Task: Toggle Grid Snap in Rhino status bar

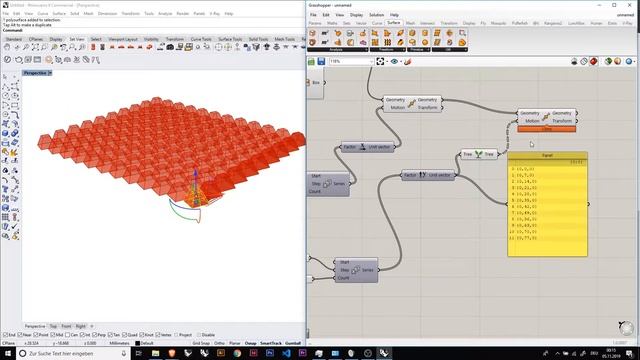Action: [201, 343]
